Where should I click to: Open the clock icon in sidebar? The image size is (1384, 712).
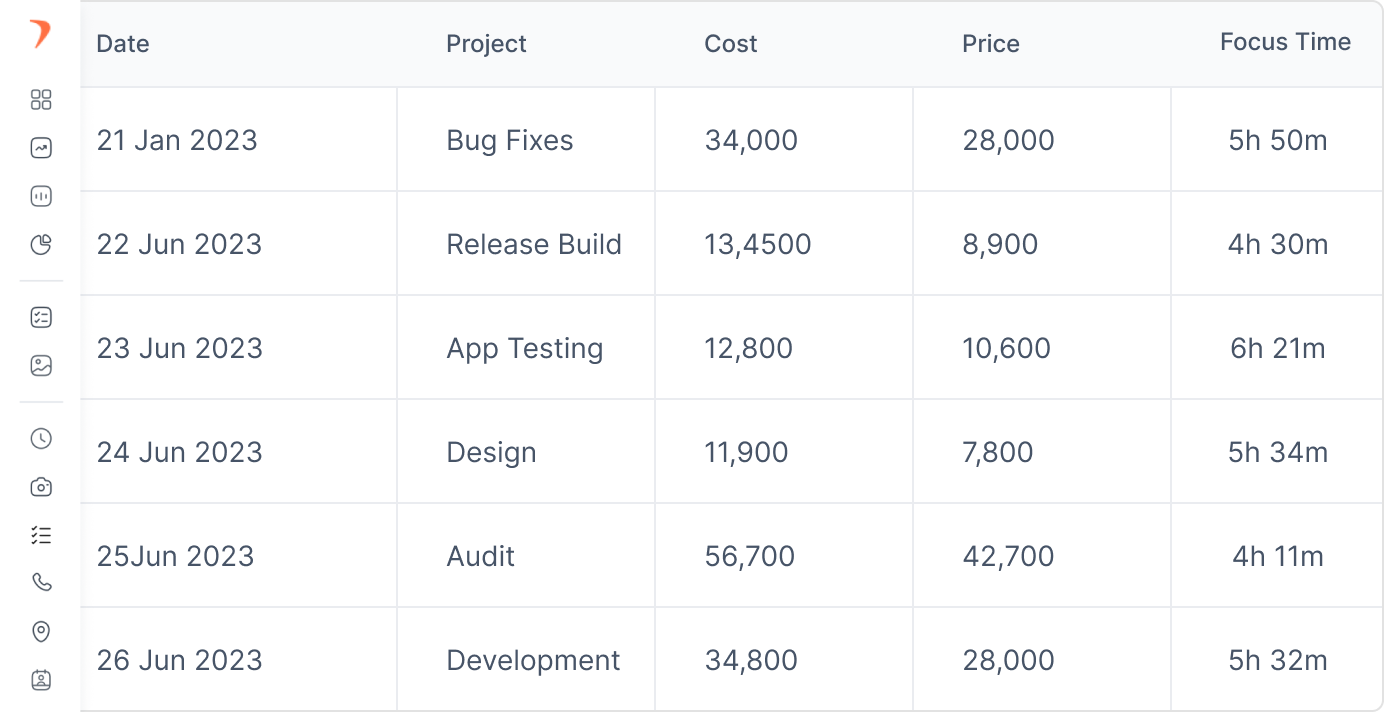coord(41,438)
